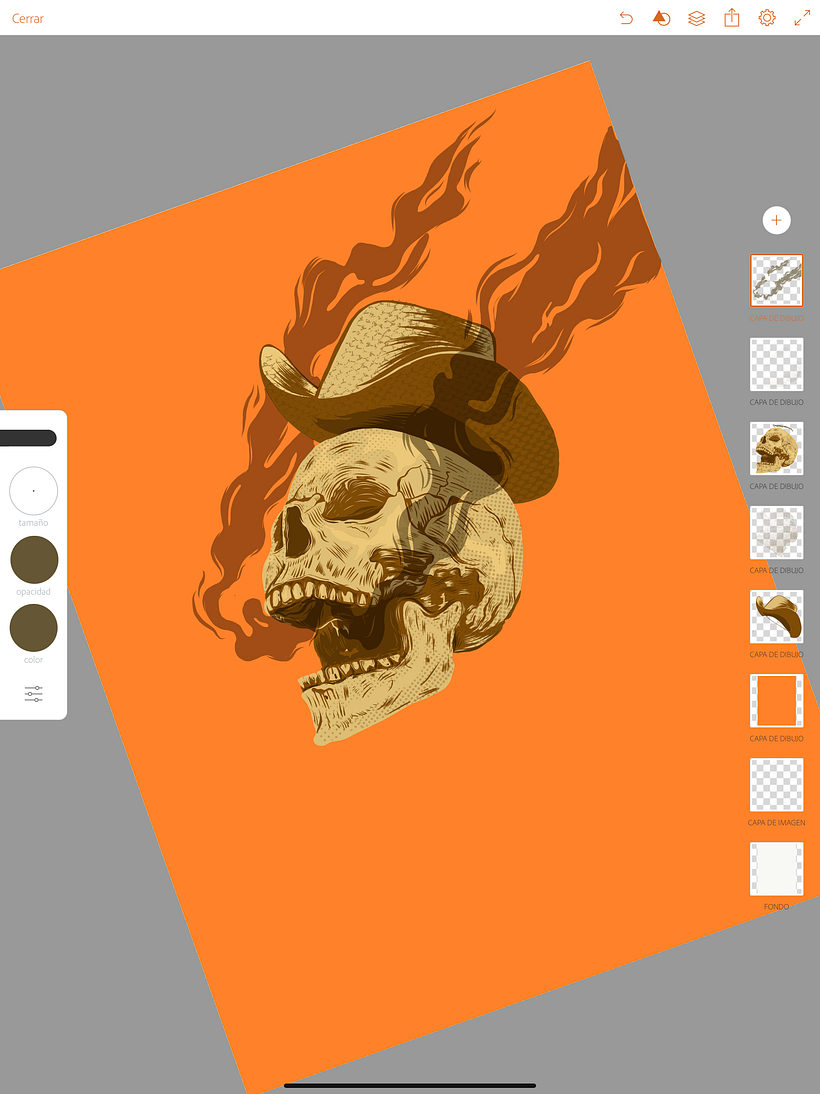Open the color picker swatch
The height and width of the screenshot is (1094, 820).
tap(33, 628)
